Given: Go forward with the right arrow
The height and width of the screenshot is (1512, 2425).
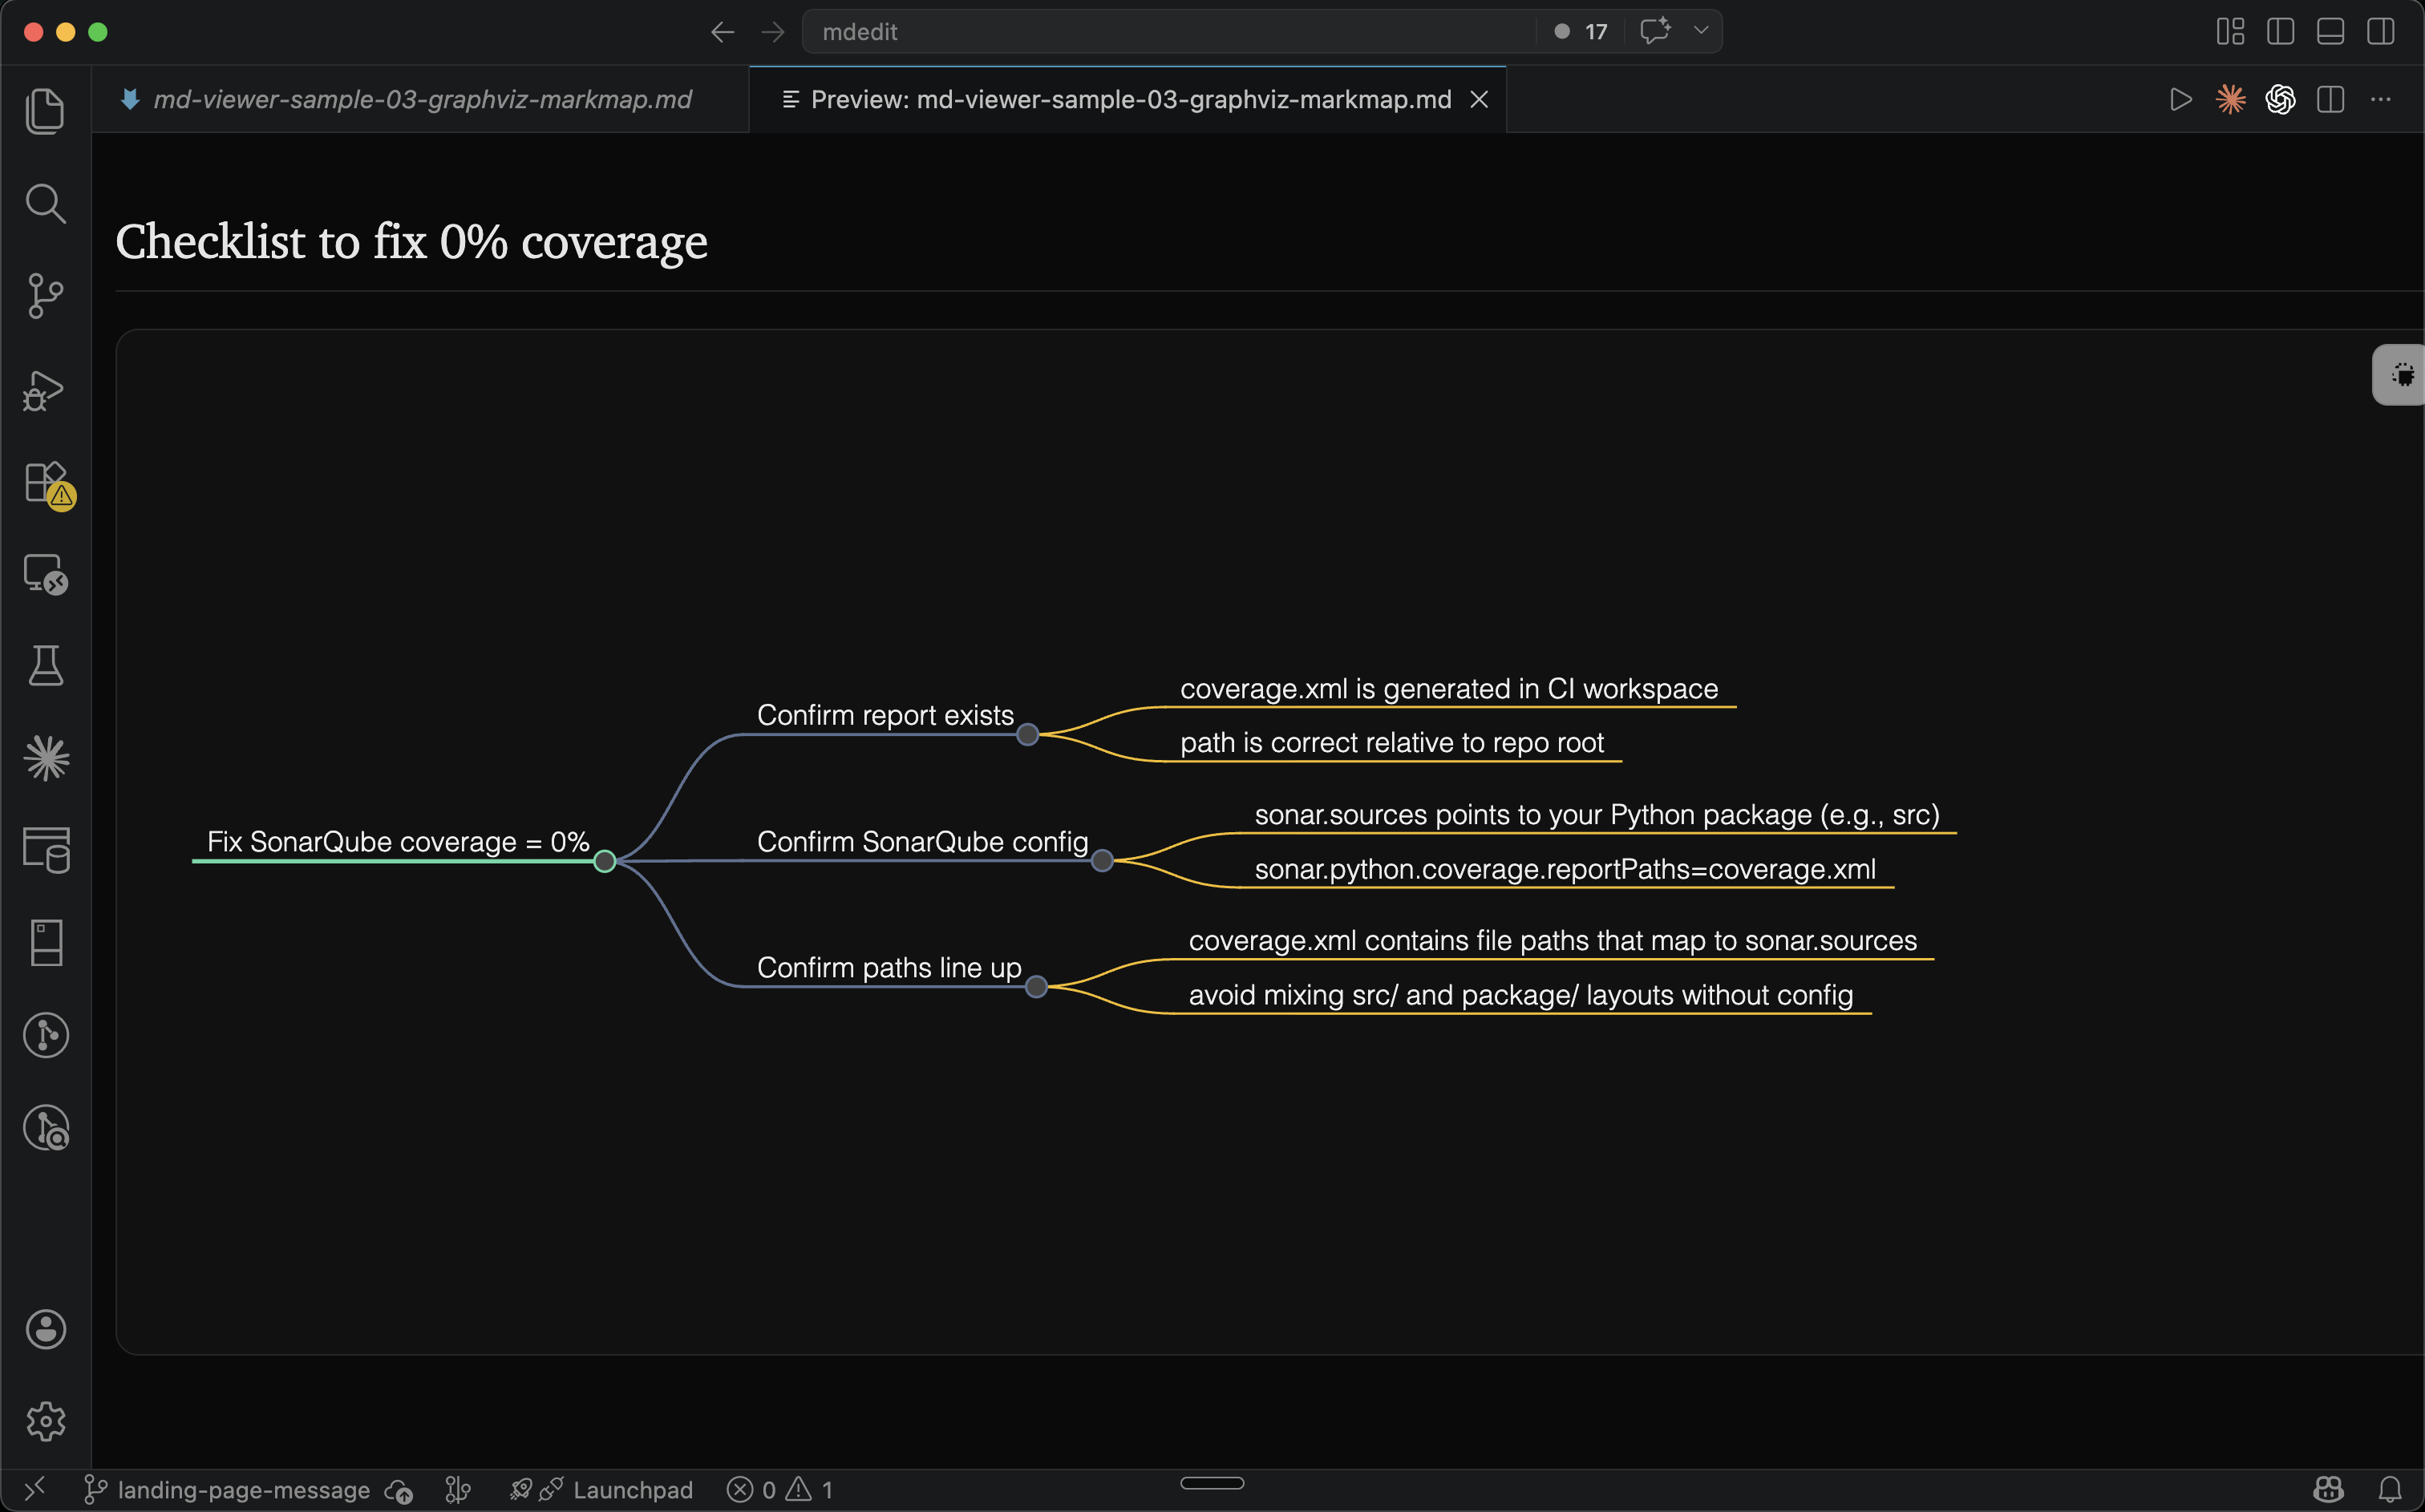Looking at the screenshot, I should pos(772,32).
